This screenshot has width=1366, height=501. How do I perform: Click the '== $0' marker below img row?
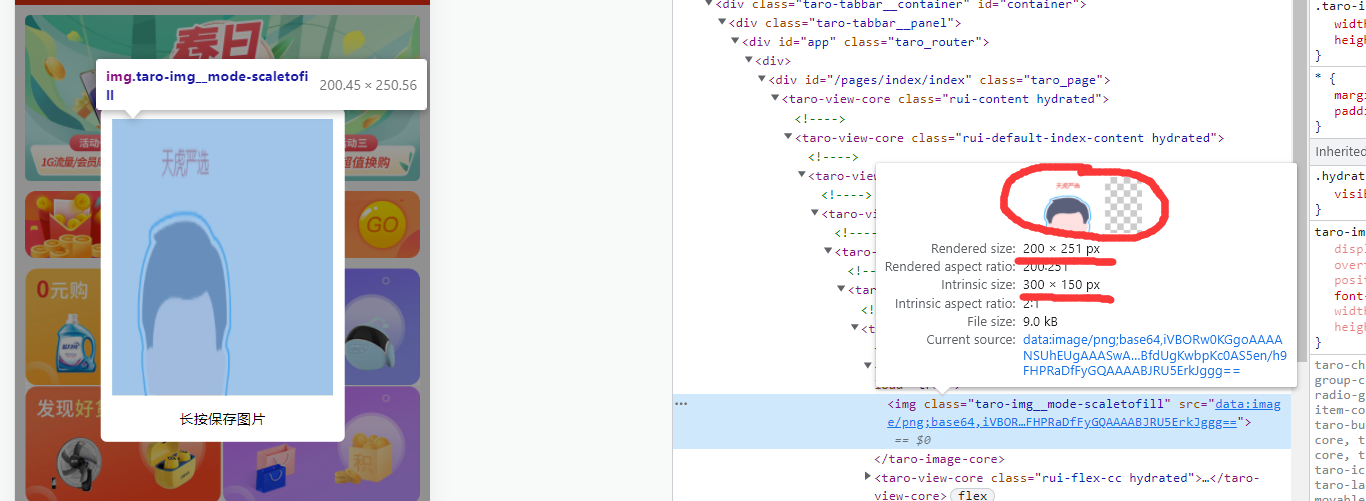click(913, 440)
